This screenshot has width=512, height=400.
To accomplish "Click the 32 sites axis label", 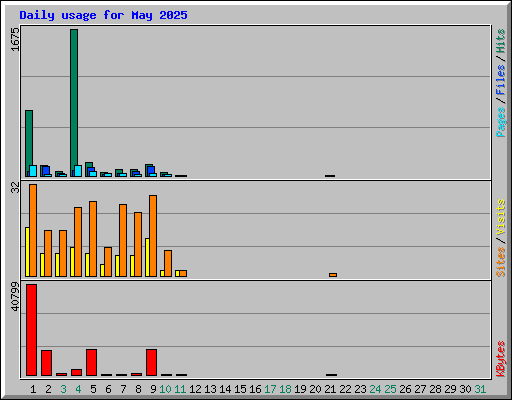I will pyautogui.click(x=15, y=188).
